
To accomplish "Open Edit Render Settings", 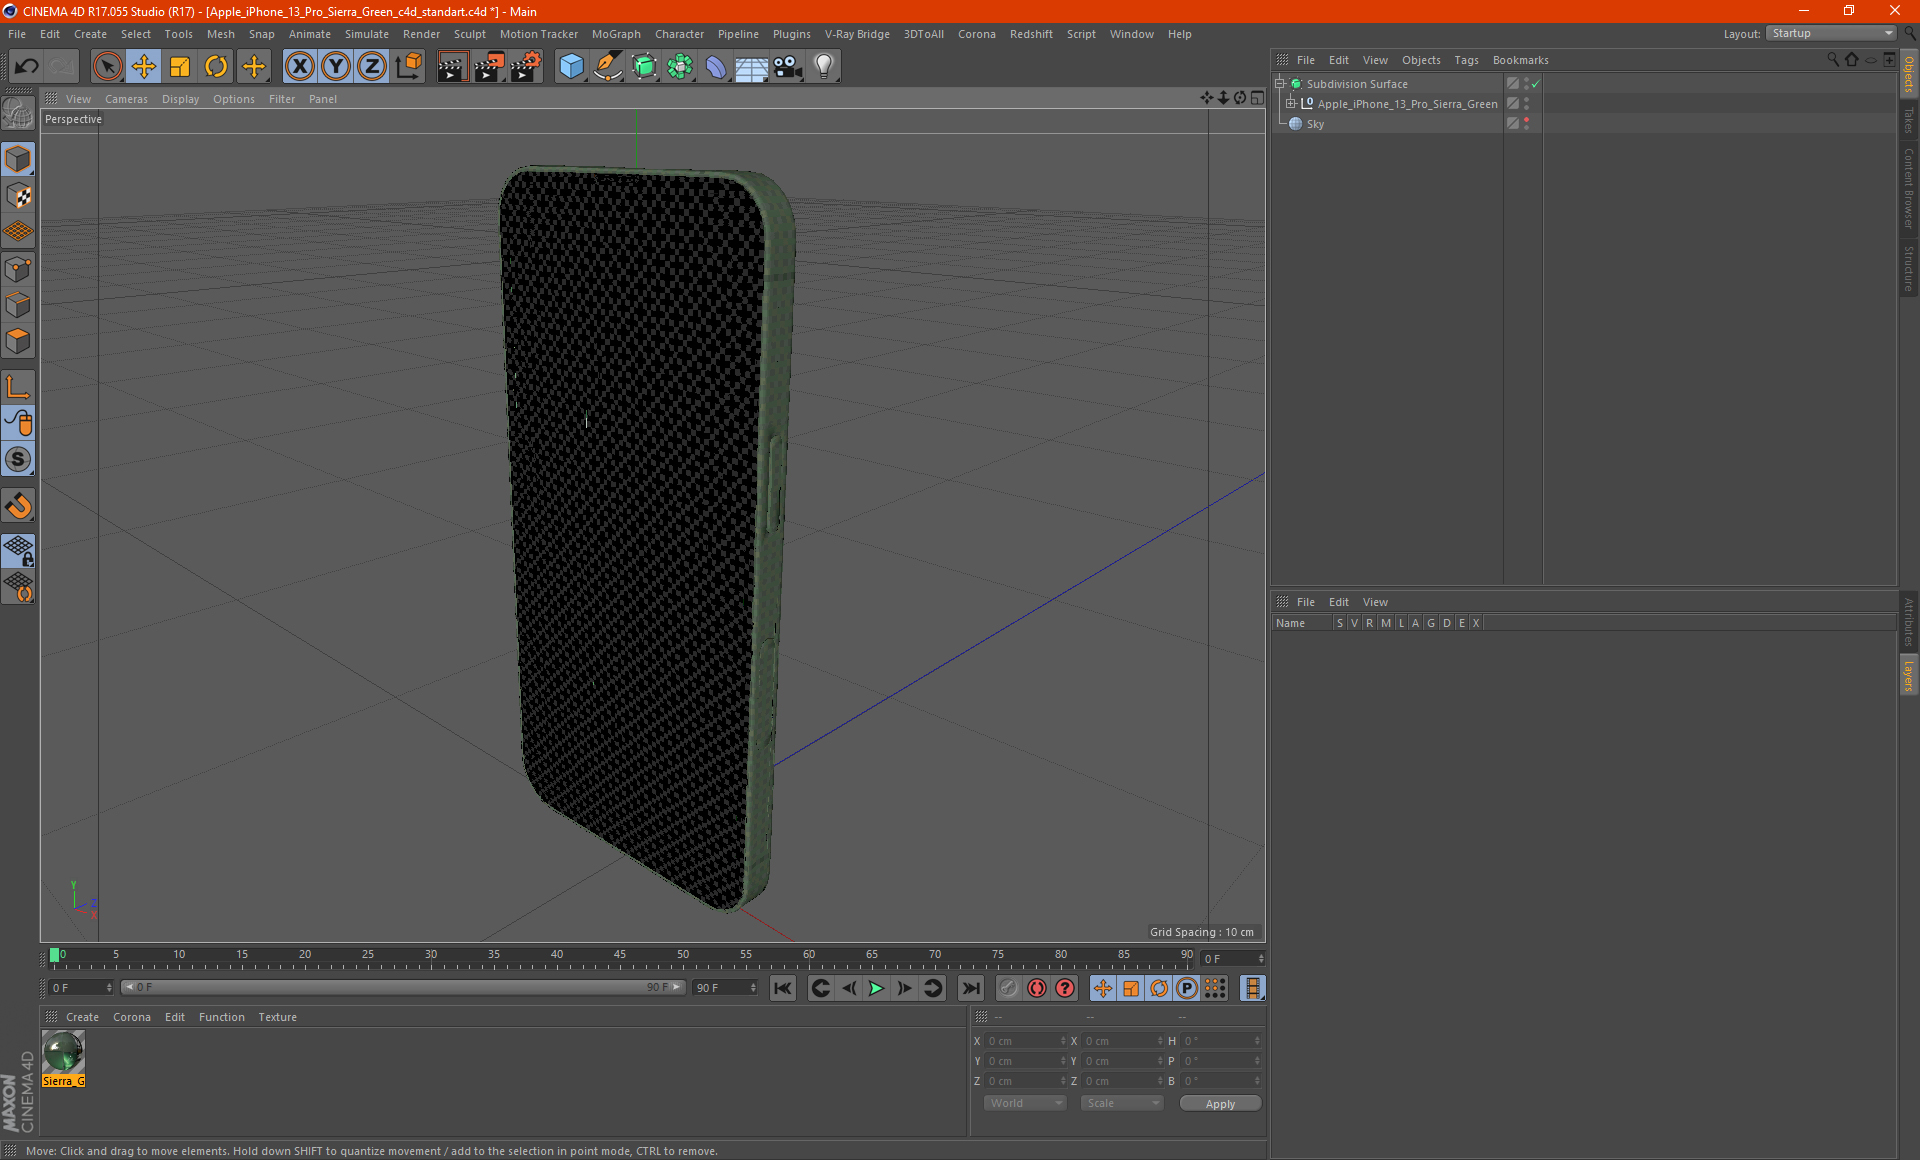I will [x=525, y=67].
